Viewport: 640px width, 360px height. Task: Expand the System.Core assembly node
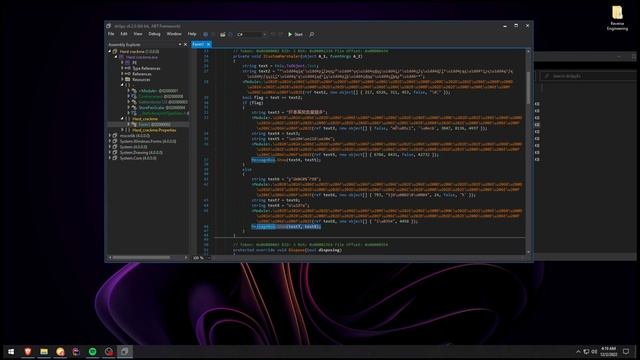[110, 158]
